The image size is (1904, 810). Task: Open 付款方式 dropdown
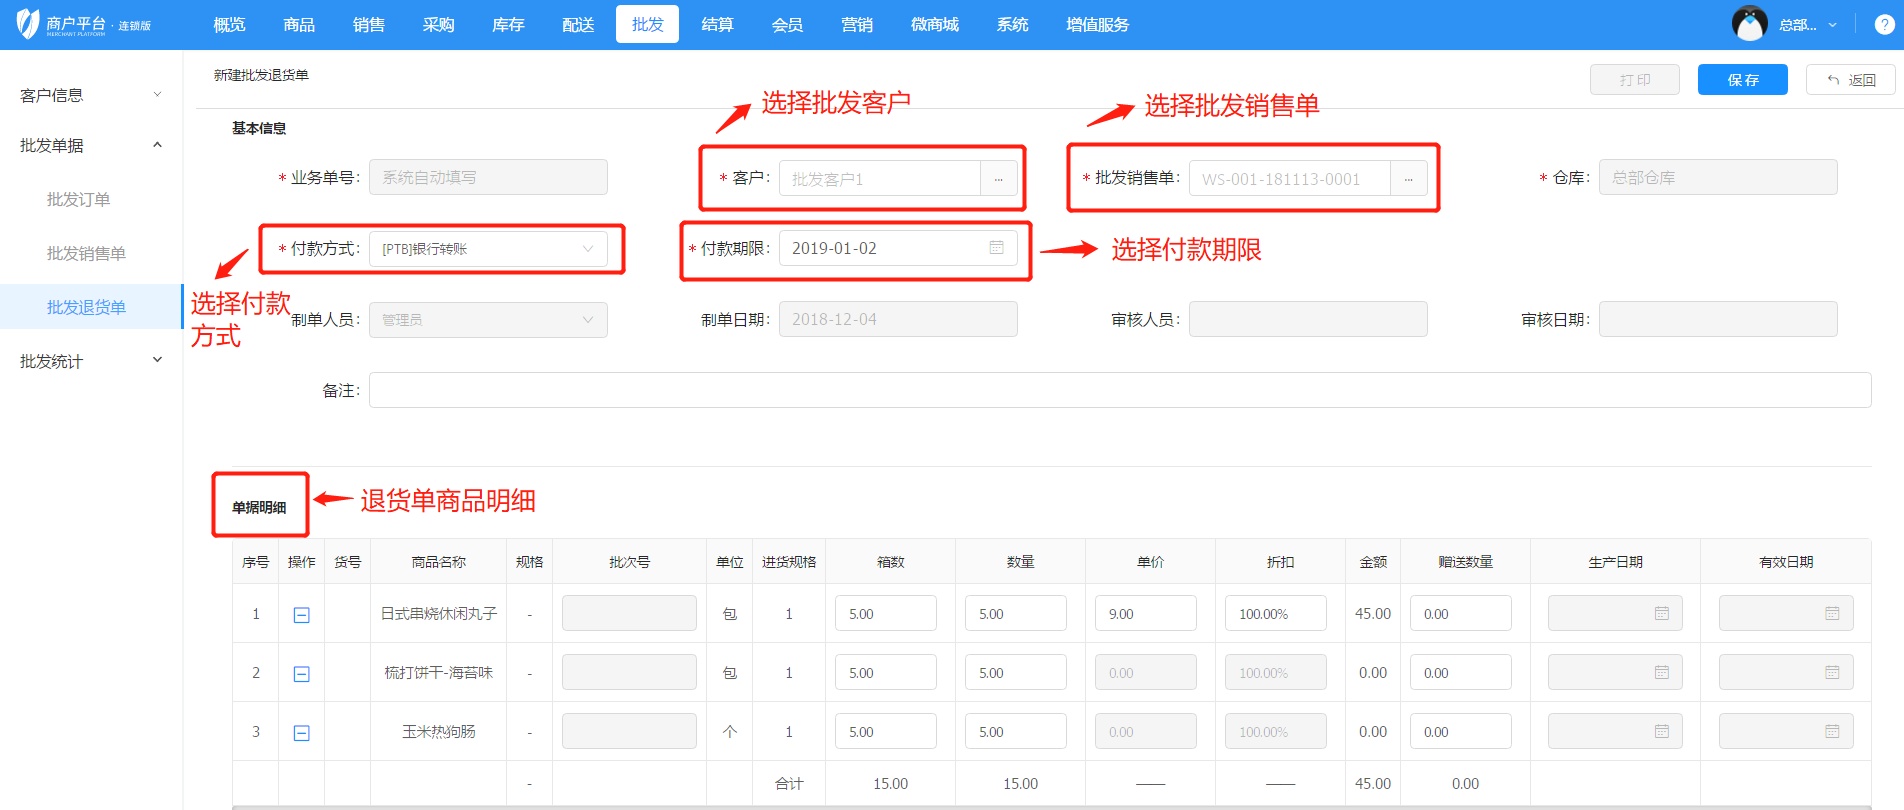pos(488,249)
